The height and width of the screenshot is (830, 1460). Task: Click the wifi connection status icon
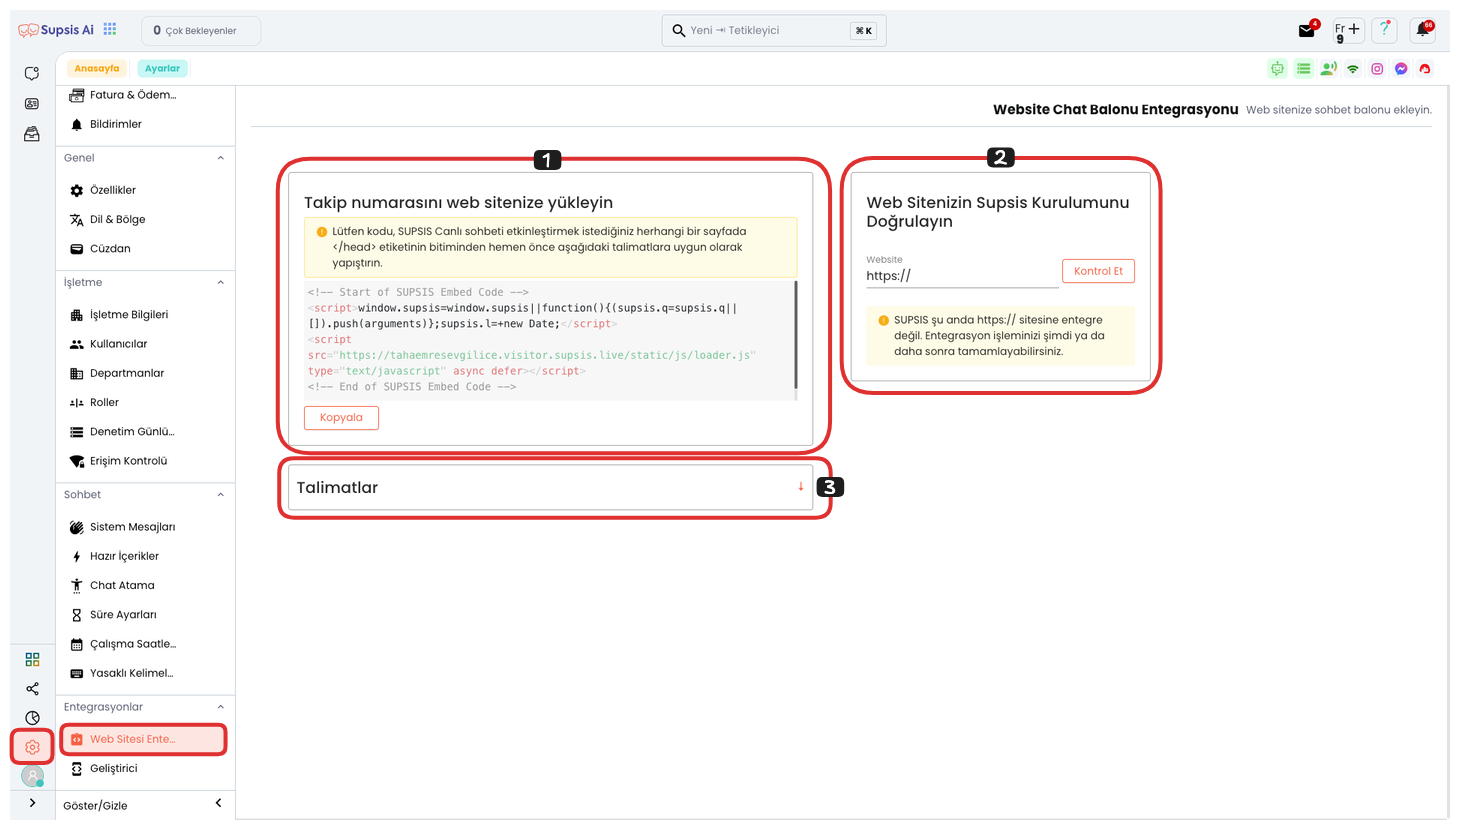click(1353, 69)
